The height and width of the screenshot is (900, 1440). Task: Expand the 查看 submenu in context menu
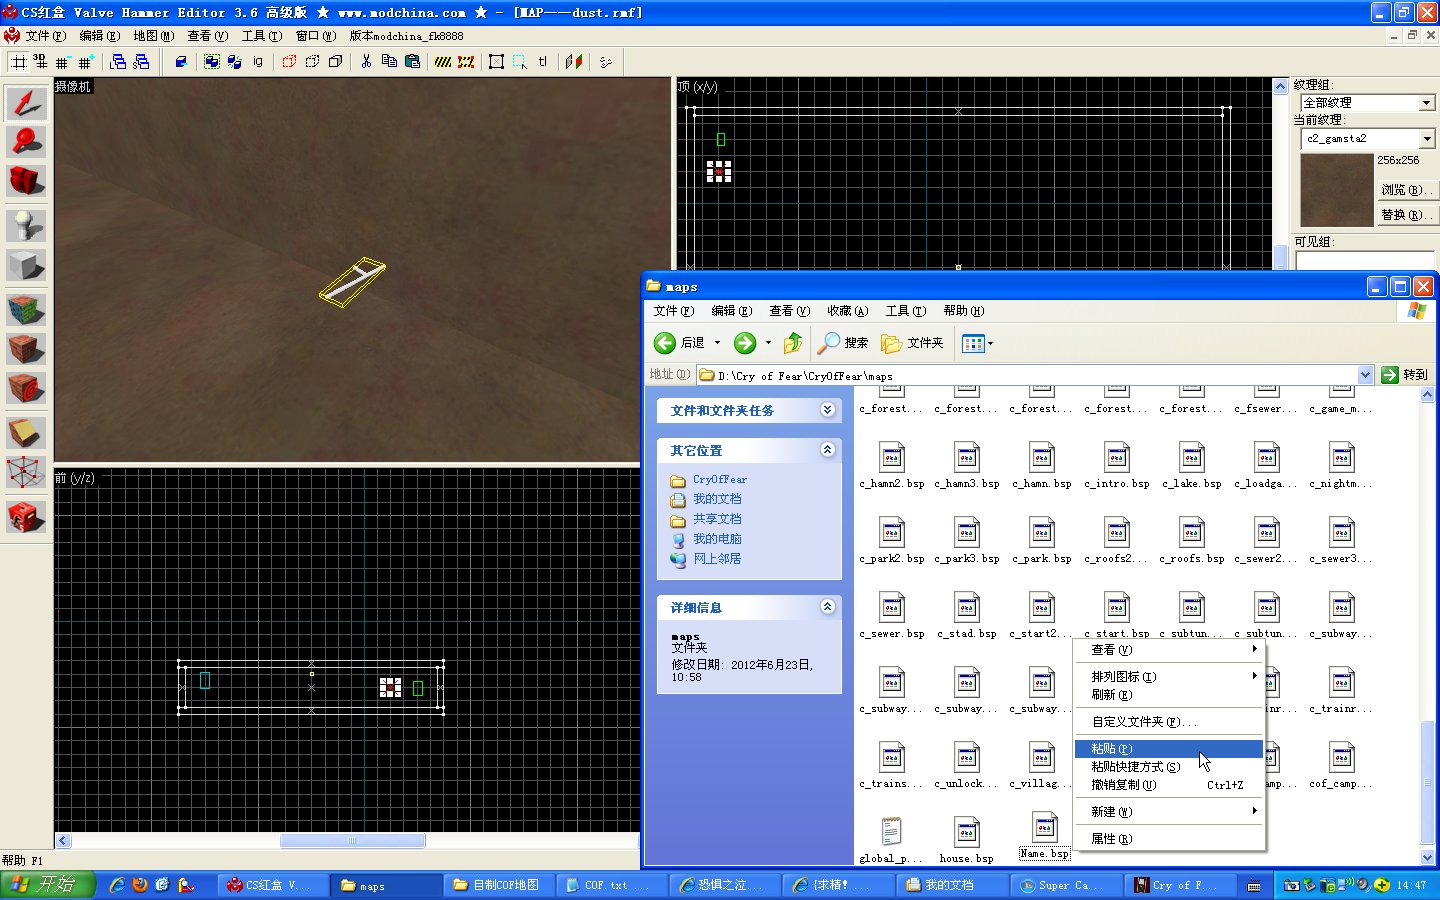[1169, 650]
